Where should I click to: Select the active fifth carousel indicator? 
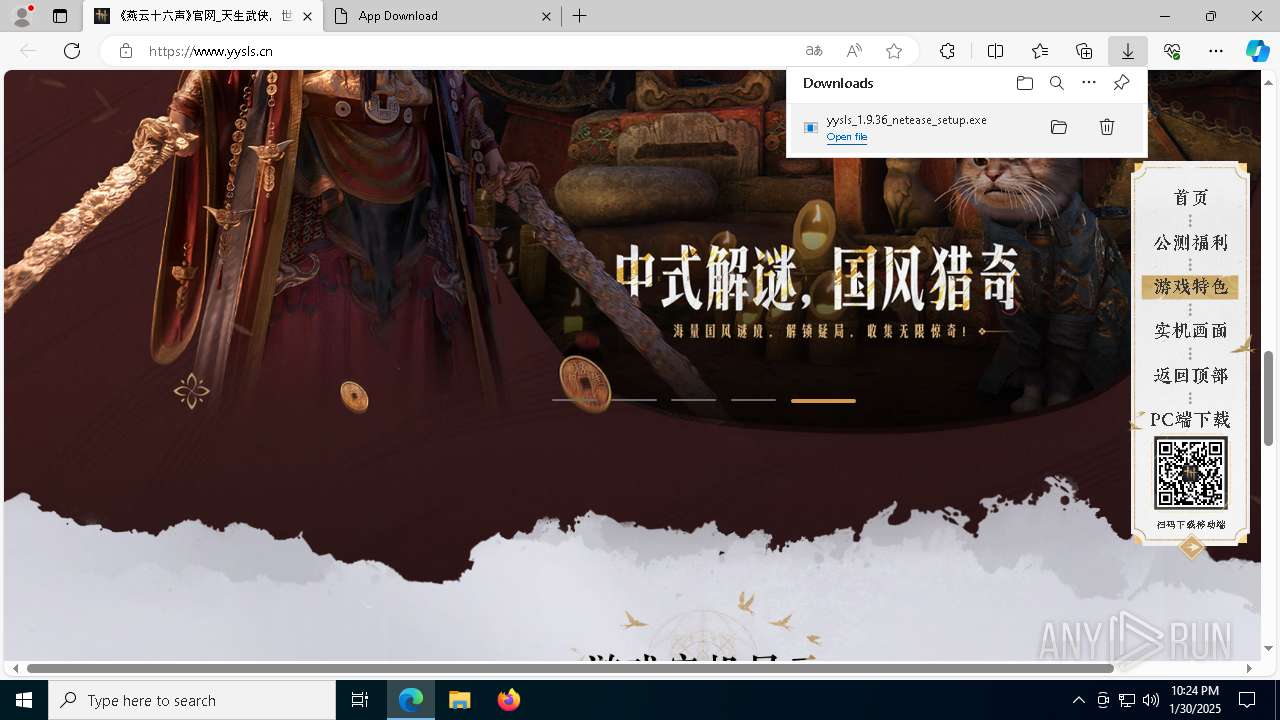[x=823, y=400]
